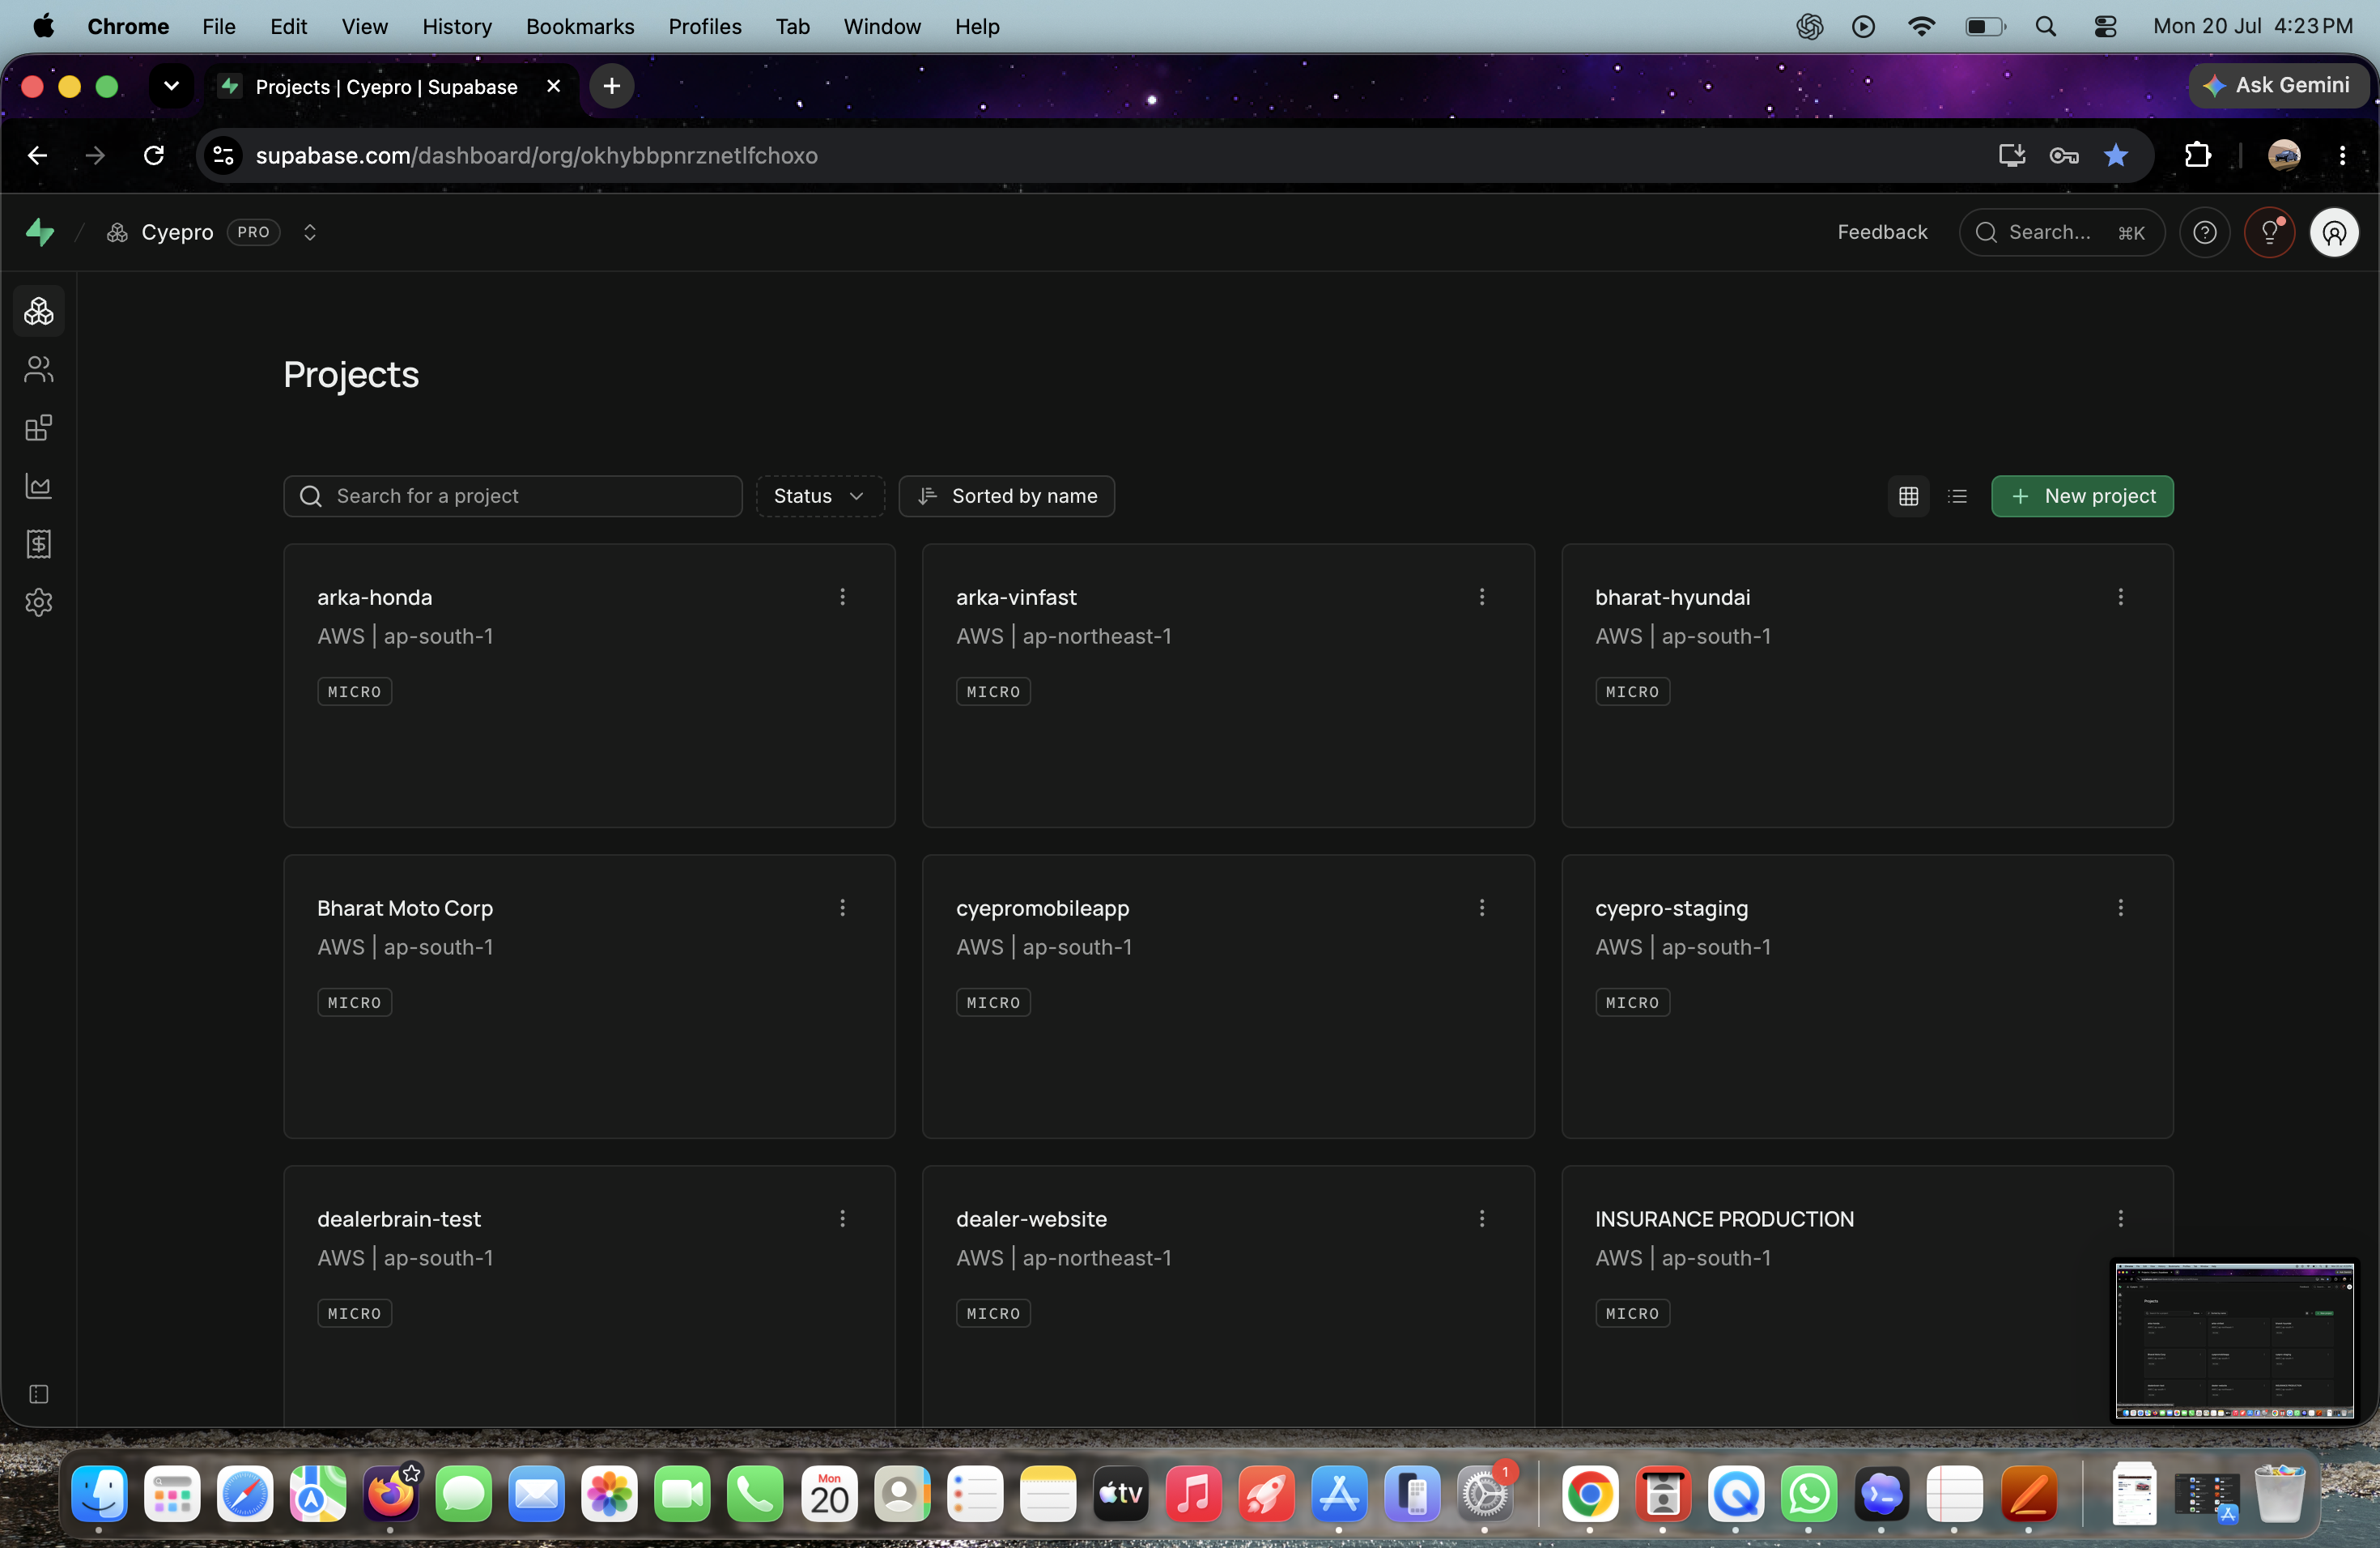This screenshot has height=1548, width=2380.
Task: Expand the Cyepro organization switcher chevron
Action: point(310,232)
